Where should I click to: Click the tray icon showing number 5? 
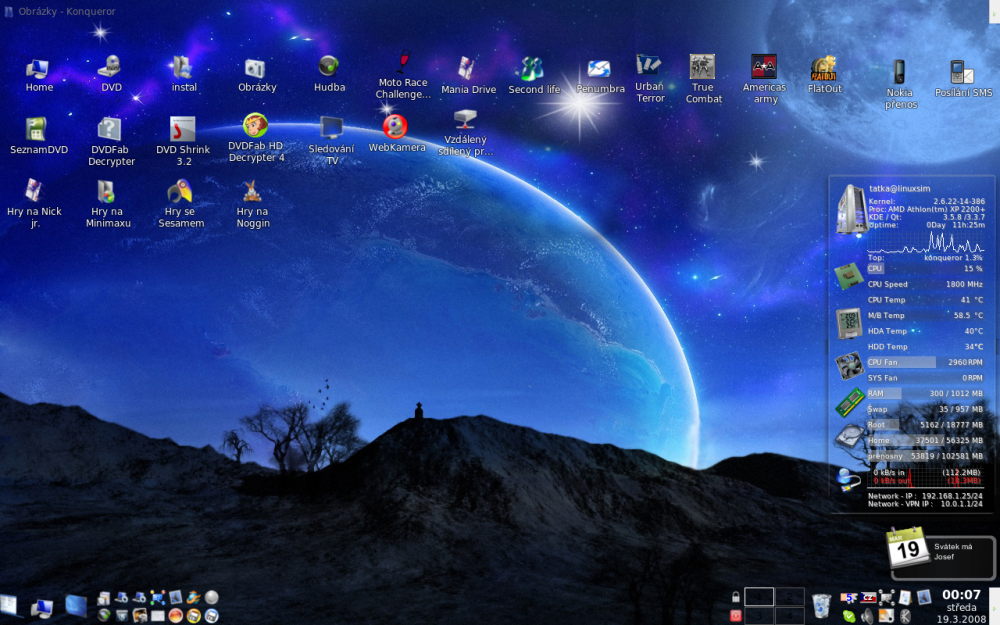pos(849,598)
